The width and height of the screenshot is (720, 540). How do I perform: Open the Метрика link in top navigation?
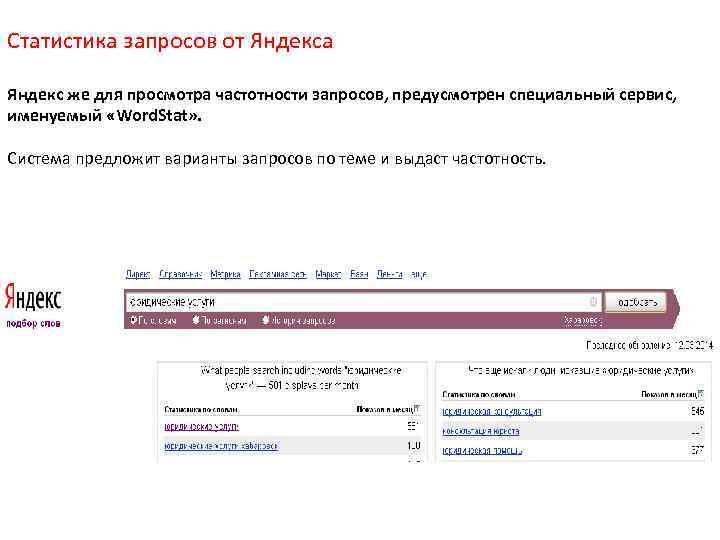click(x=225, y=274)
